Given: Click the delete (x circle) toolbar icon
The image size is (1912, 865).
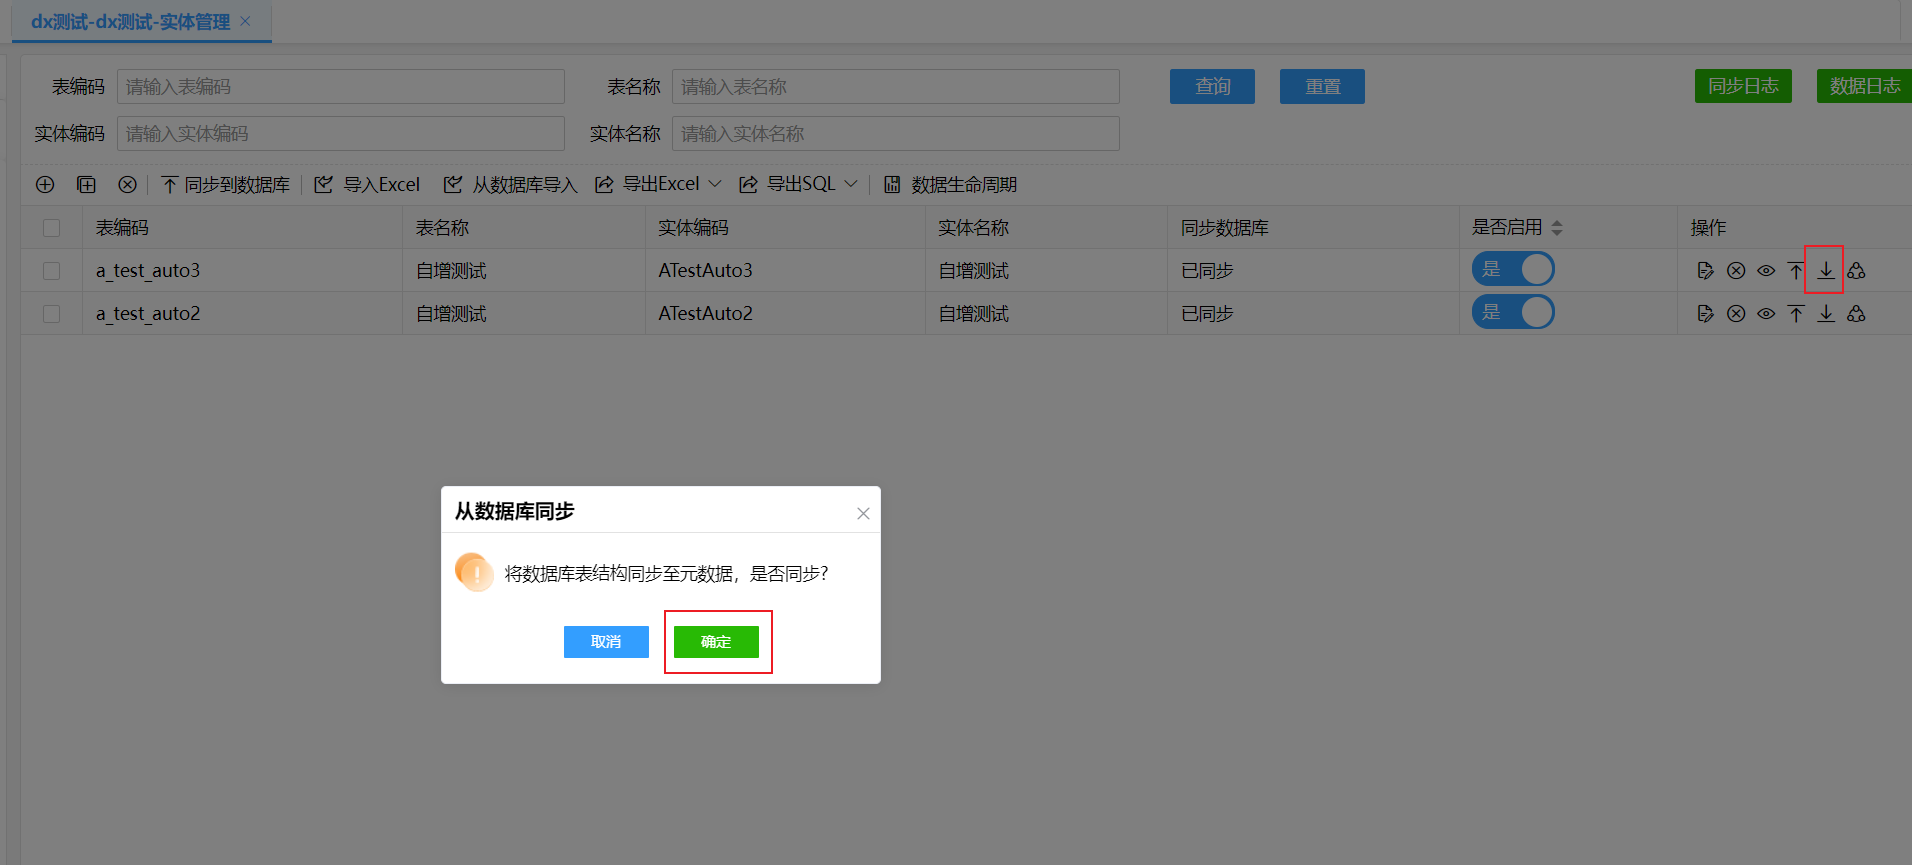Looking at the screenshot, I should (x=127, y=185).
